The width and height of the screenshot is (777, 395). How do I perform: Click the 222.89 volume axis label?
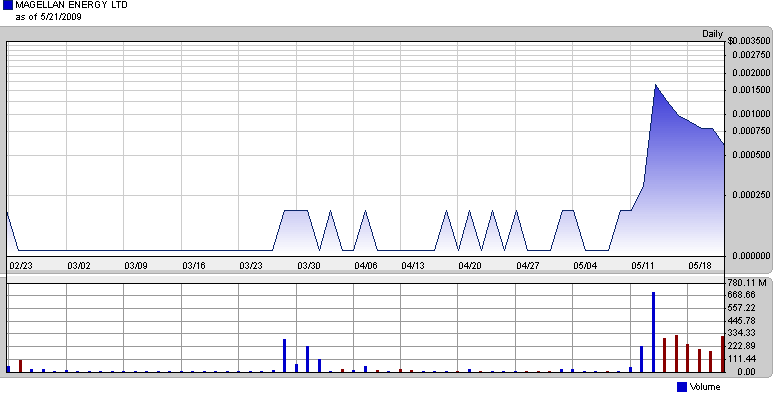pos(741,346)
